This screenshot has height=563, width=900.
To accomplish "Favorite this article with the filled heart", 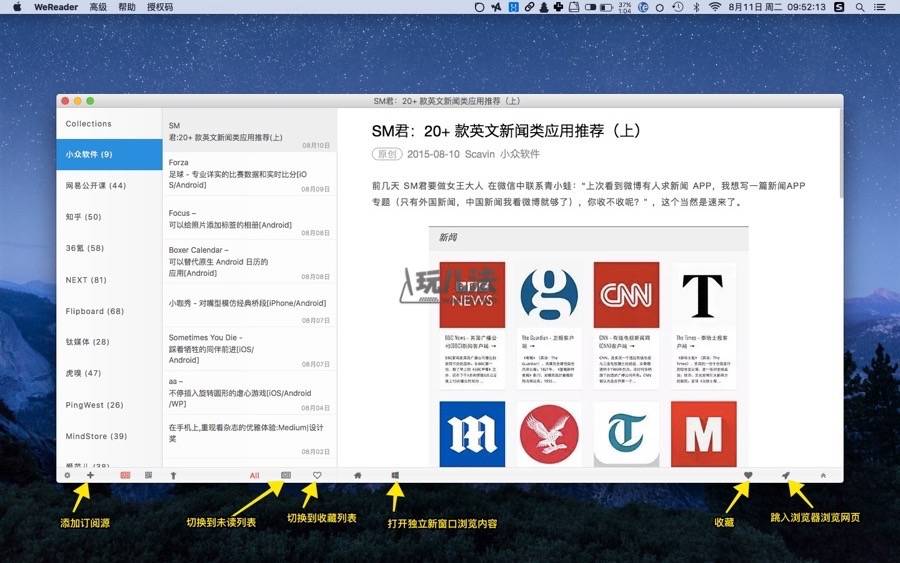I will point(748,475).
